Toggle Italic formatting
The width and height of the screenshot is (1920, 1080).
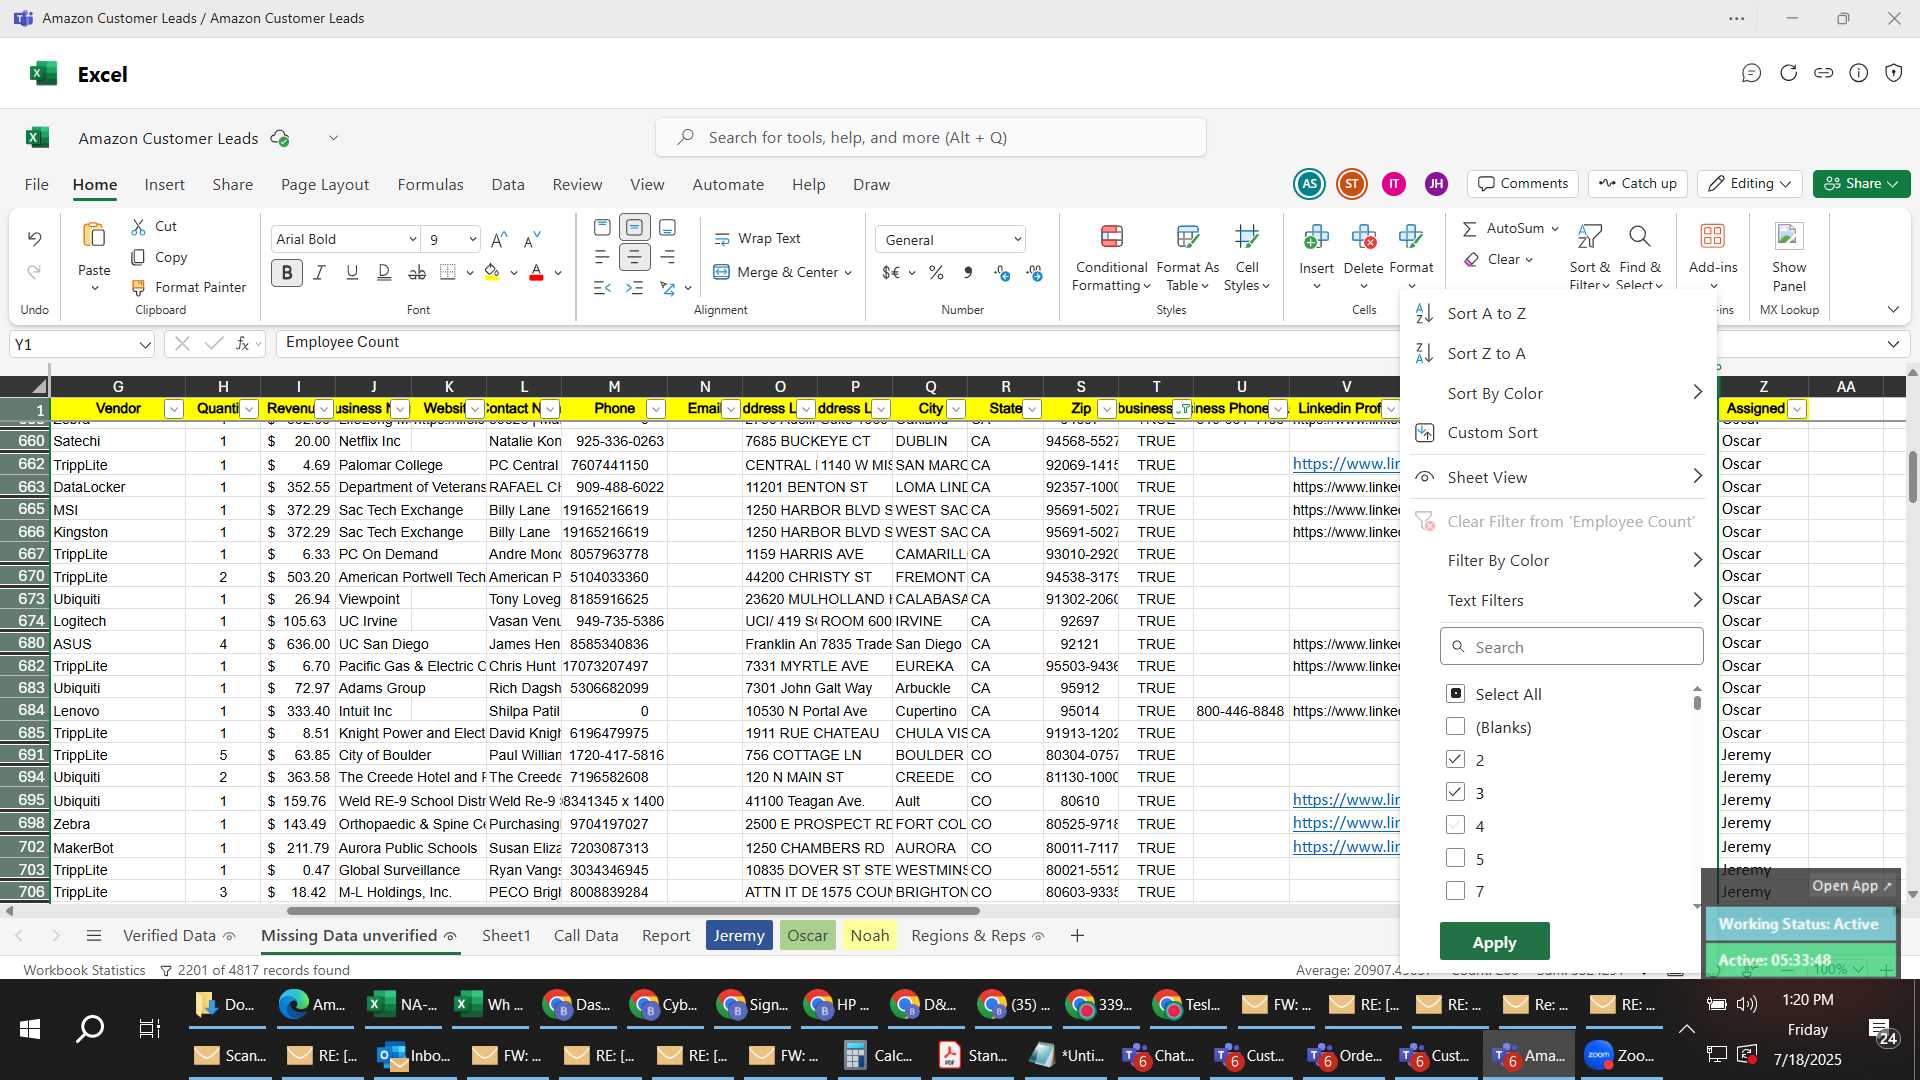pos(320,273)
